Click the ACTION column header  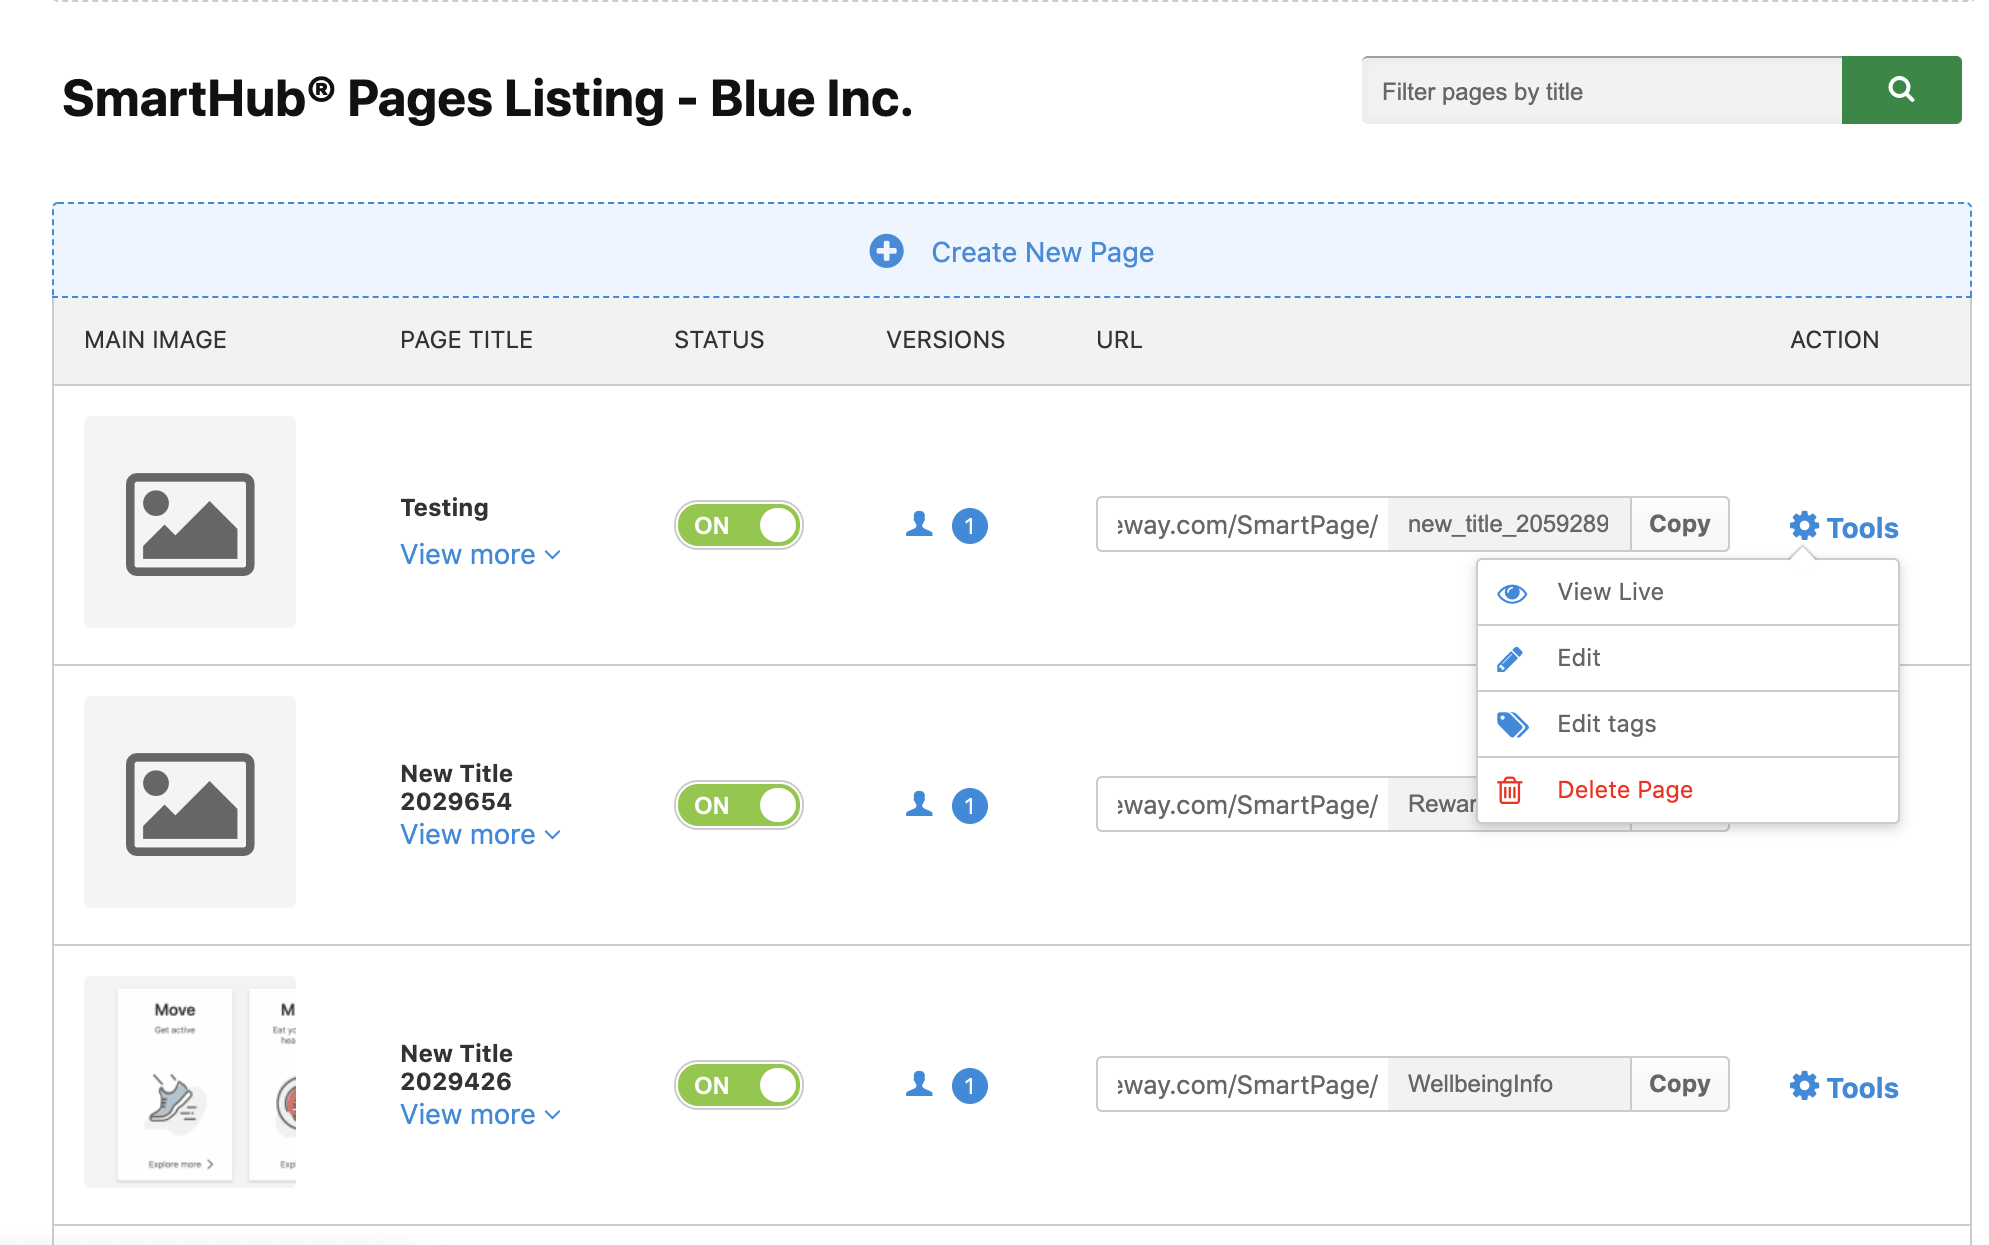pos(1834,340)
